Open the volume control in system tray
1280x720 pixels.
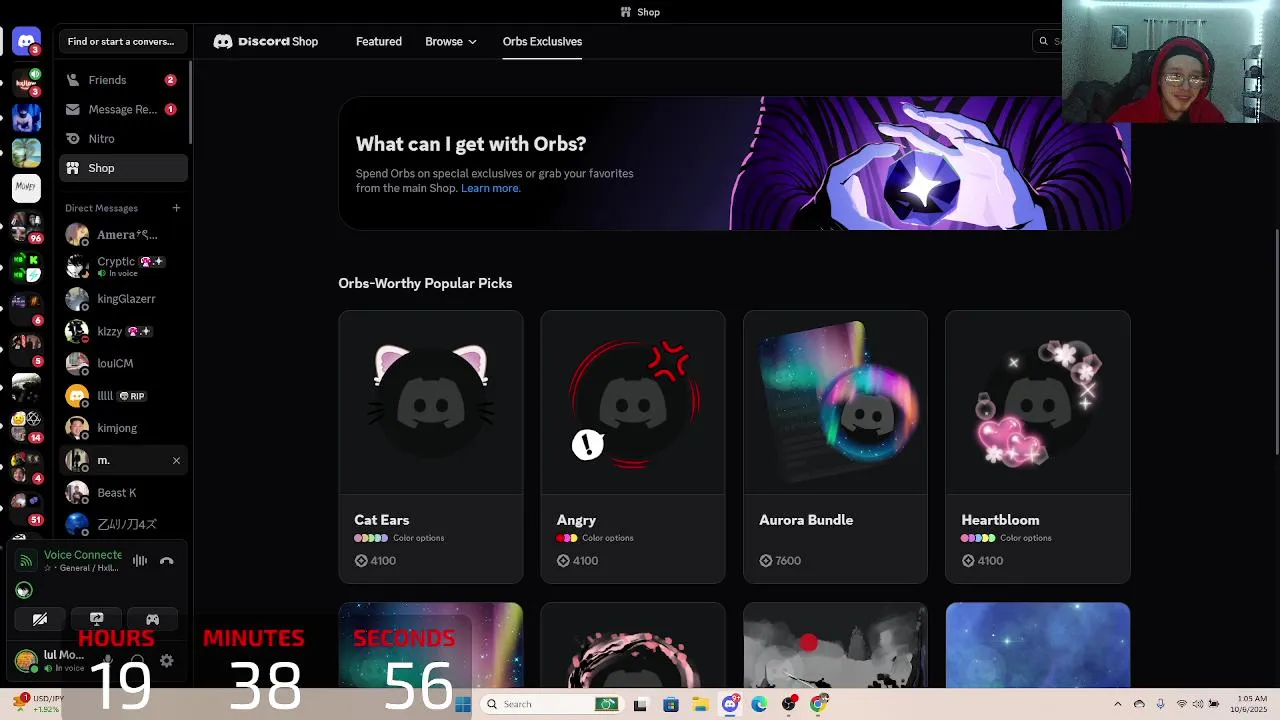coord(1198,704)
